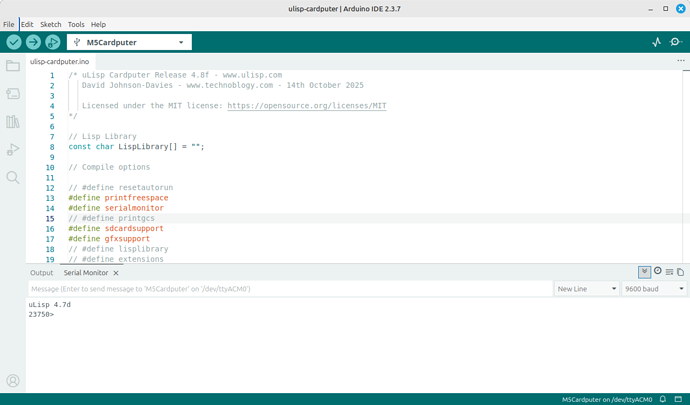Switch to the Output tab

tap(42, 273)
